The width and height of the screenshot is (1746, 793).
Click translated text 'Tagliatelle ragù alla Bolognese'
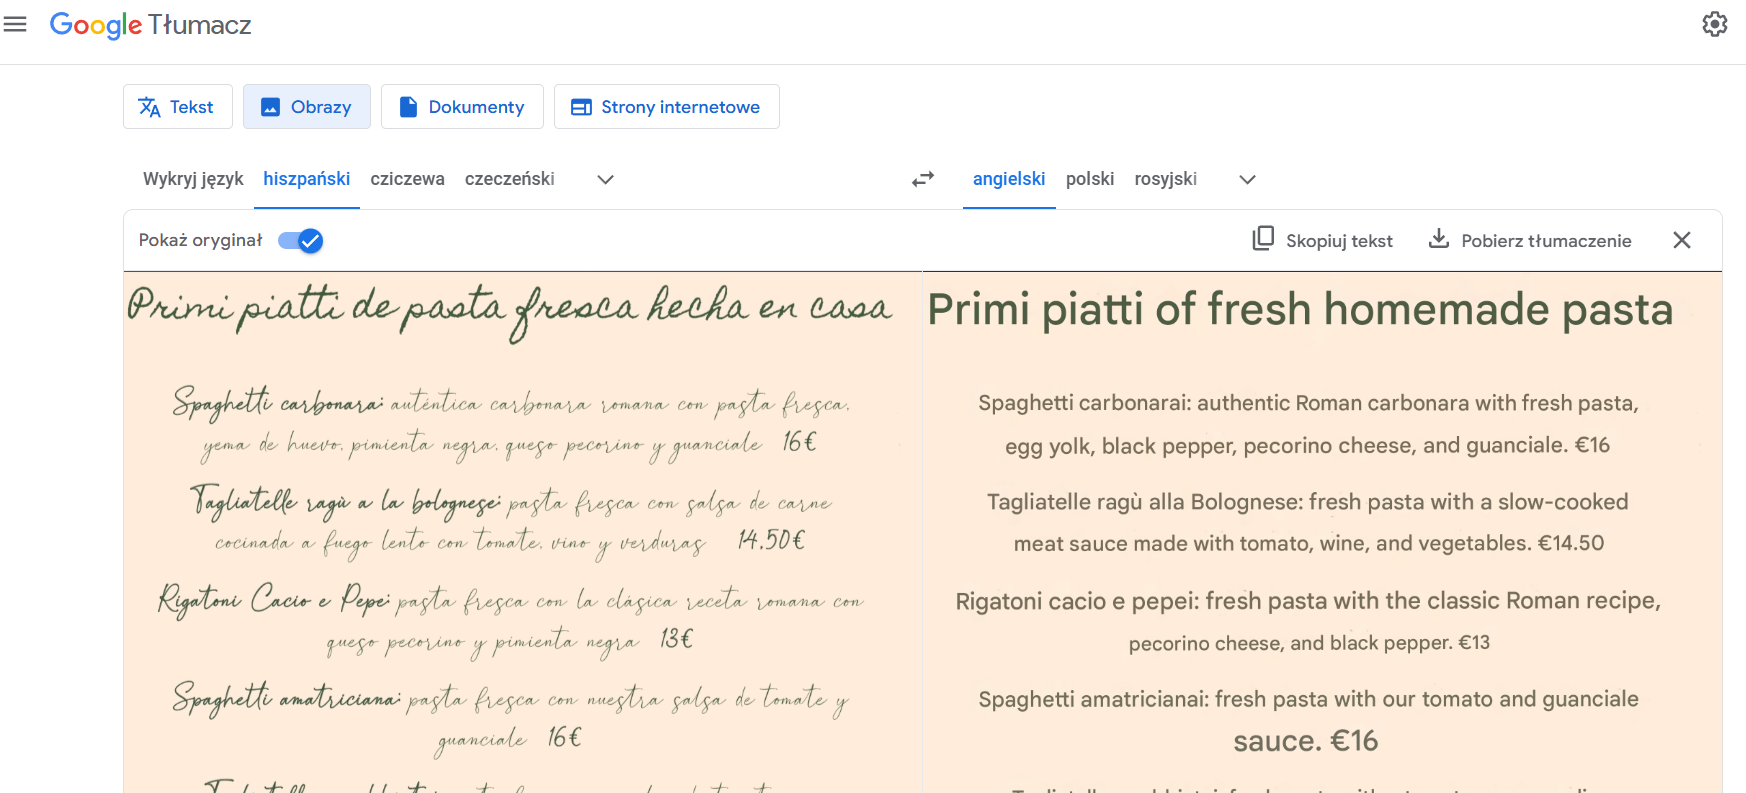tap(1143, 502)
